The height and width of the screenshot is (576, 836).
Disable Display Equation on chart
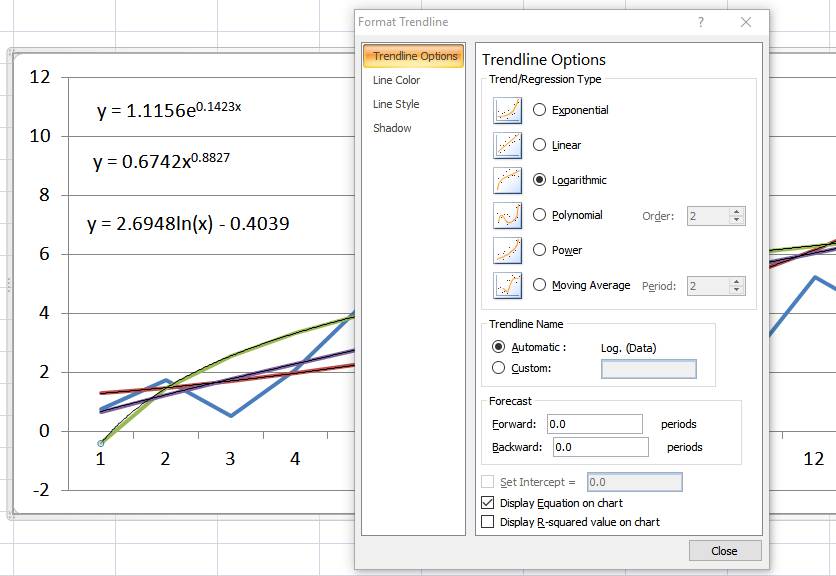coord(488,503)
